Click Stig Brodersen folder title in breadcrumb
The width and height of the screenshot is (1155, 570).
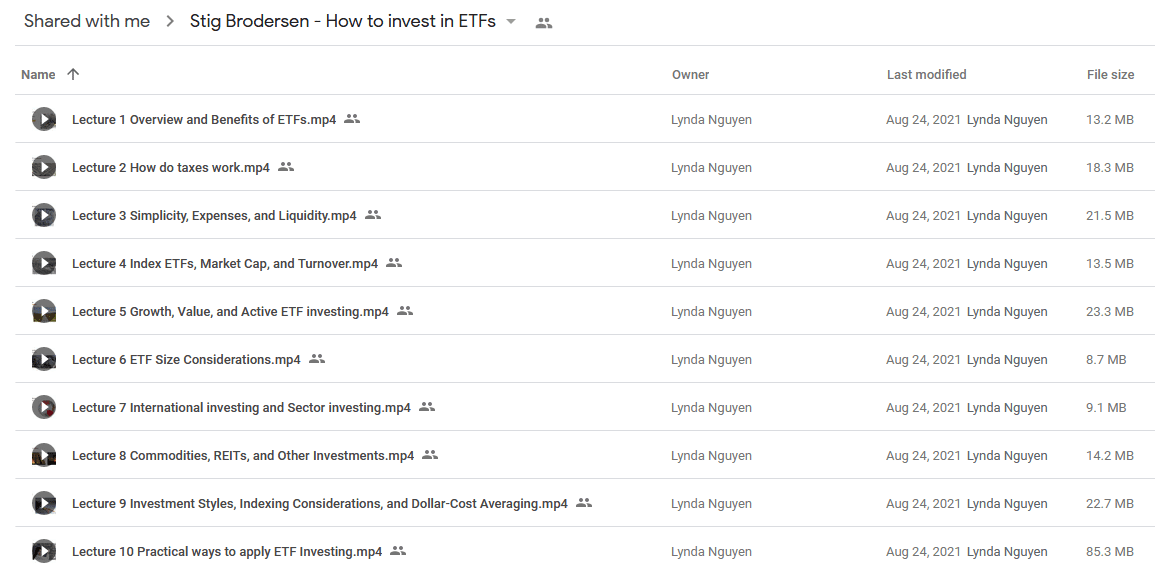tap(343, 21)
